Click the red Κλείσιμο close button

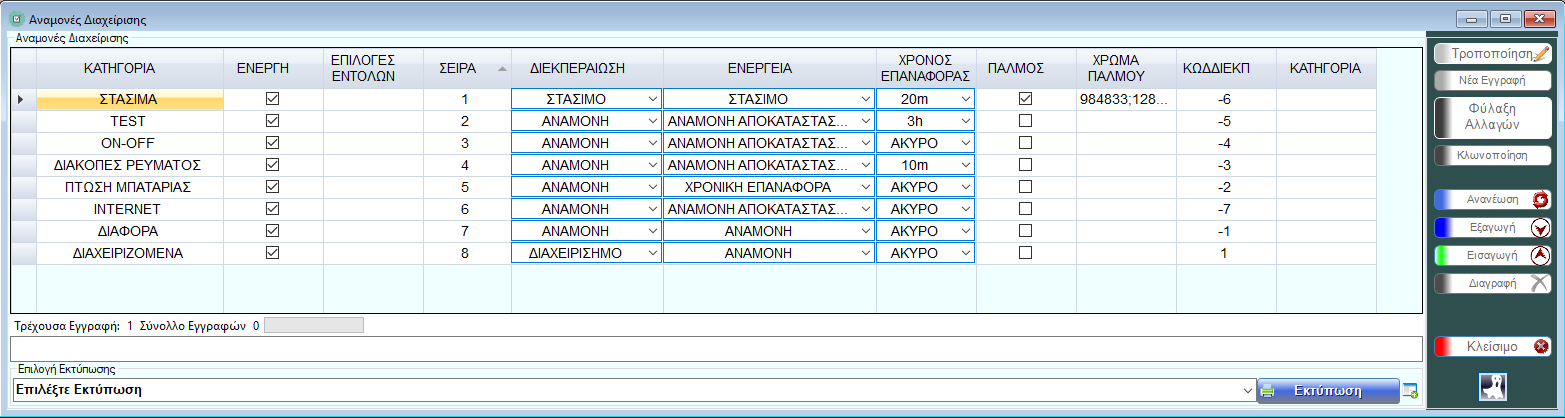(1492, 347)
